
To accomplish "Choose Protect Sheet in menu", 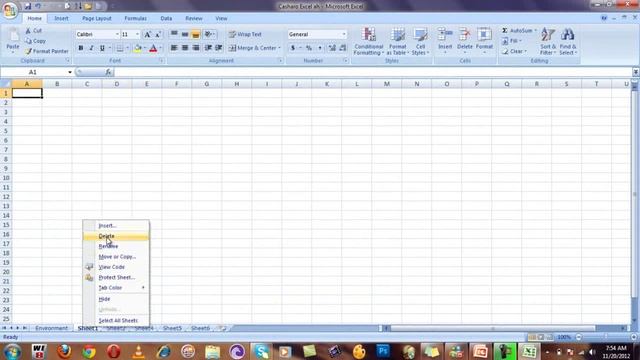I will (x=116, y=278).
